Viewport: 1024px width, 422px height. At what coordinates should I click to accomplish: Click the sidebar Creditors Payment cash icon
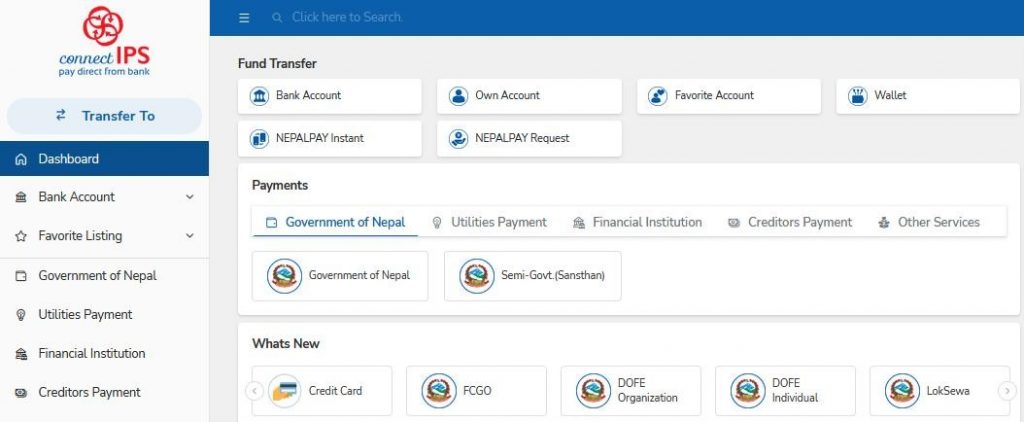[21, 393]
